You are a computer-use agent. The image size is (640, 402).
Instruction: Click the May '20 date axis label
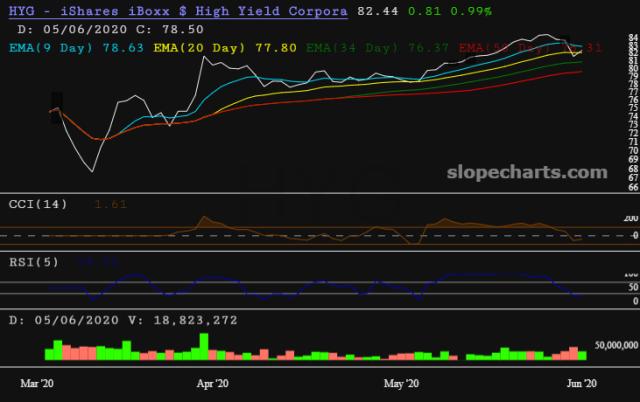[401, 382]
